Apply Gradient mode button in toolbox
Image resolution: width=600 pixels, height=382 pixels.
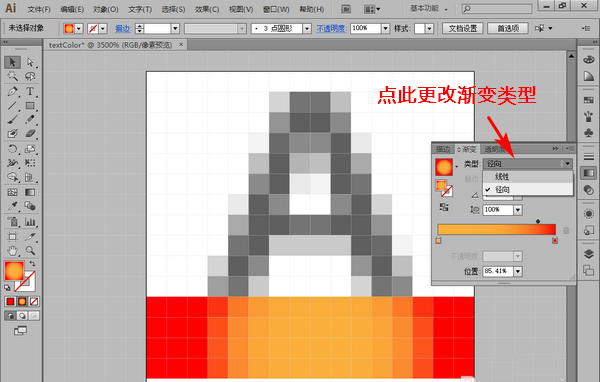22,302
